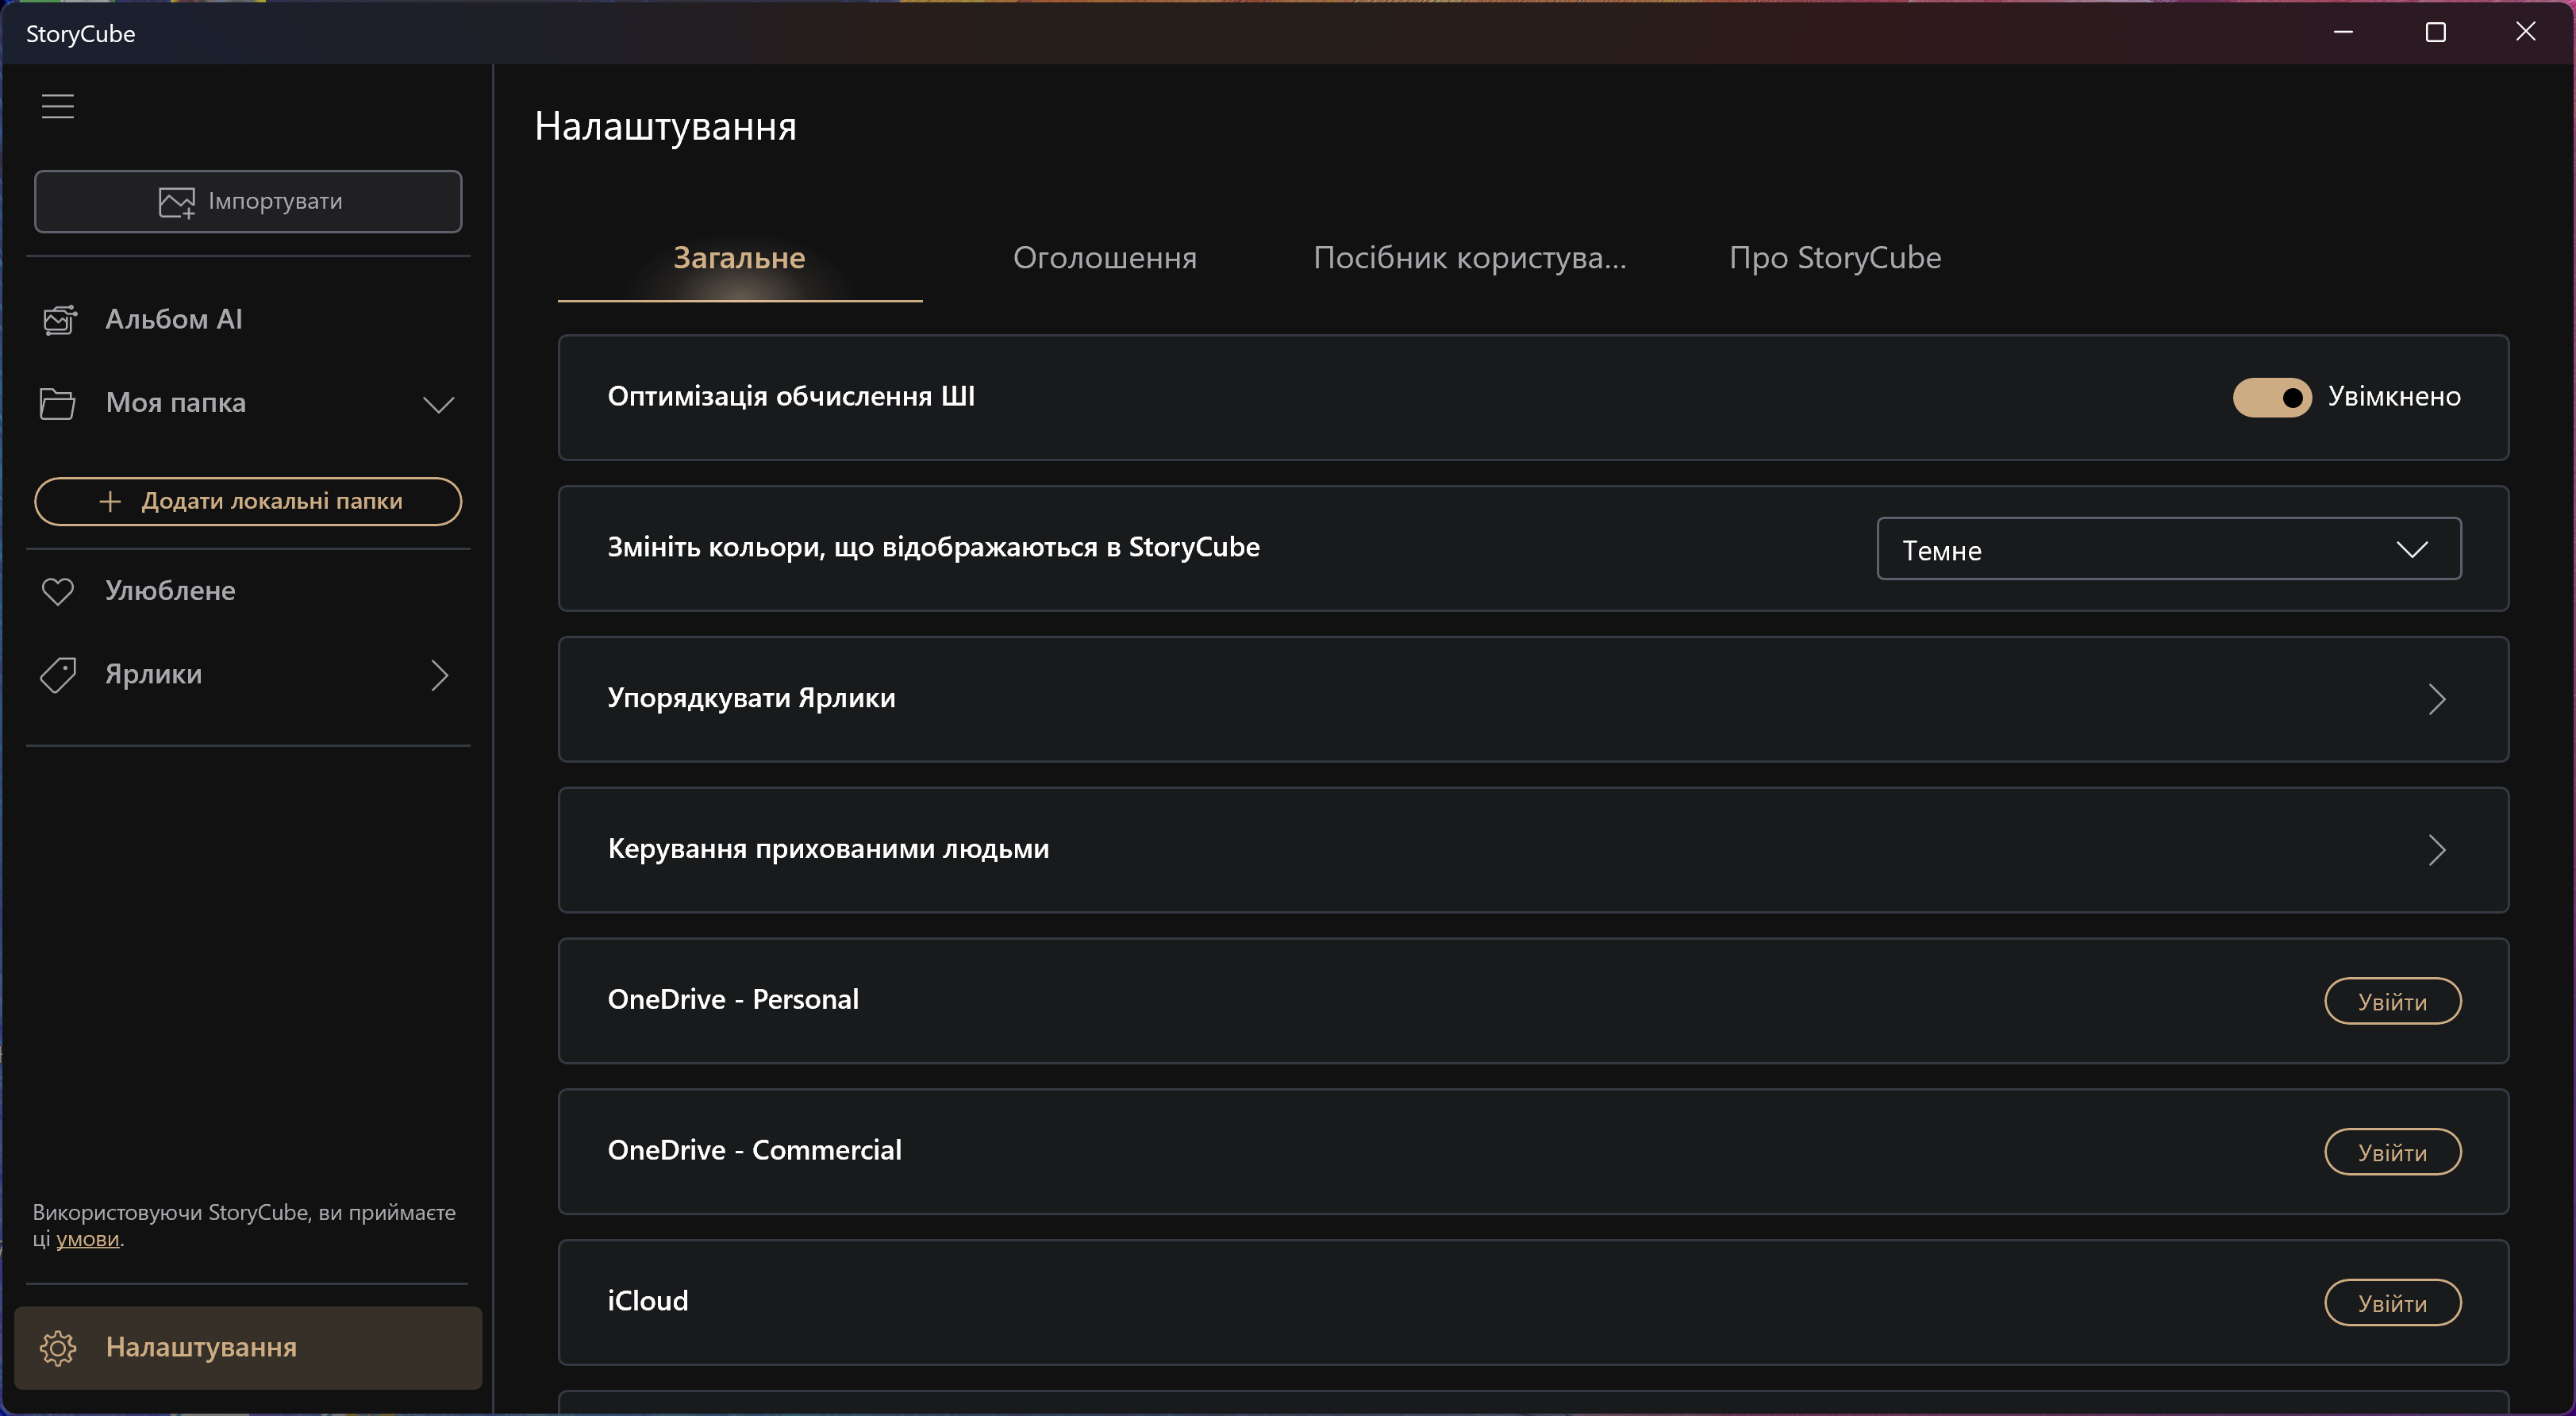
Task: Open Посібник користувача tab
Action: 1469,258
